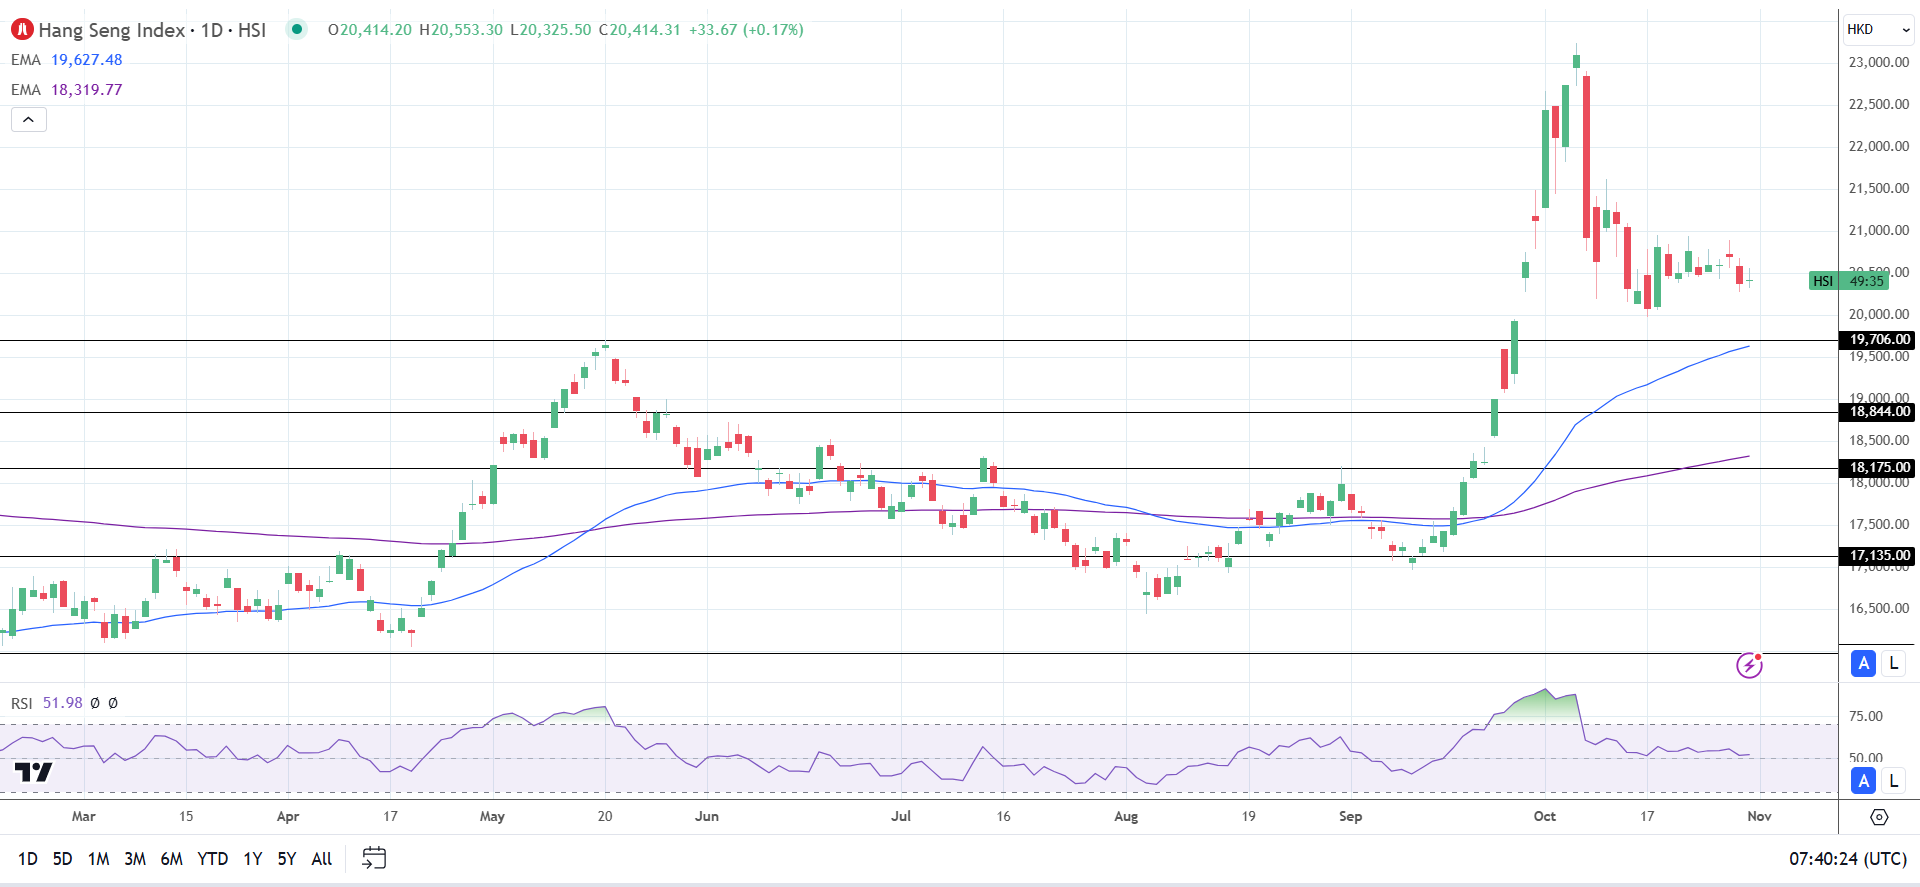Image resolution: width=1920 pixels, height=887 pixels.
Task: Open the HKD currency dropdown
Action: point(1879,29)
